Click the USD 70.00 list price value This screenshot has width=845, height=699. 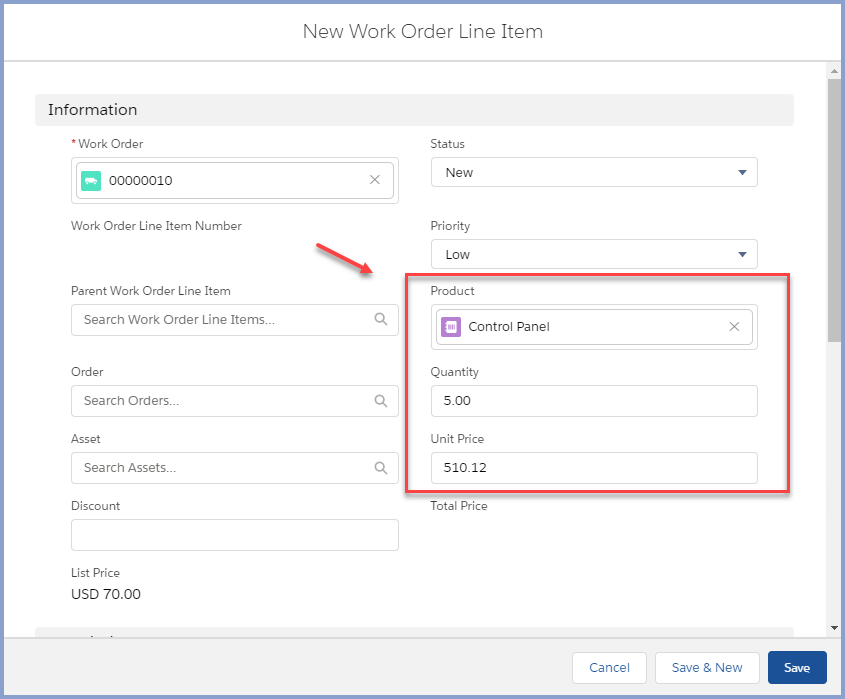pos(106,594)
